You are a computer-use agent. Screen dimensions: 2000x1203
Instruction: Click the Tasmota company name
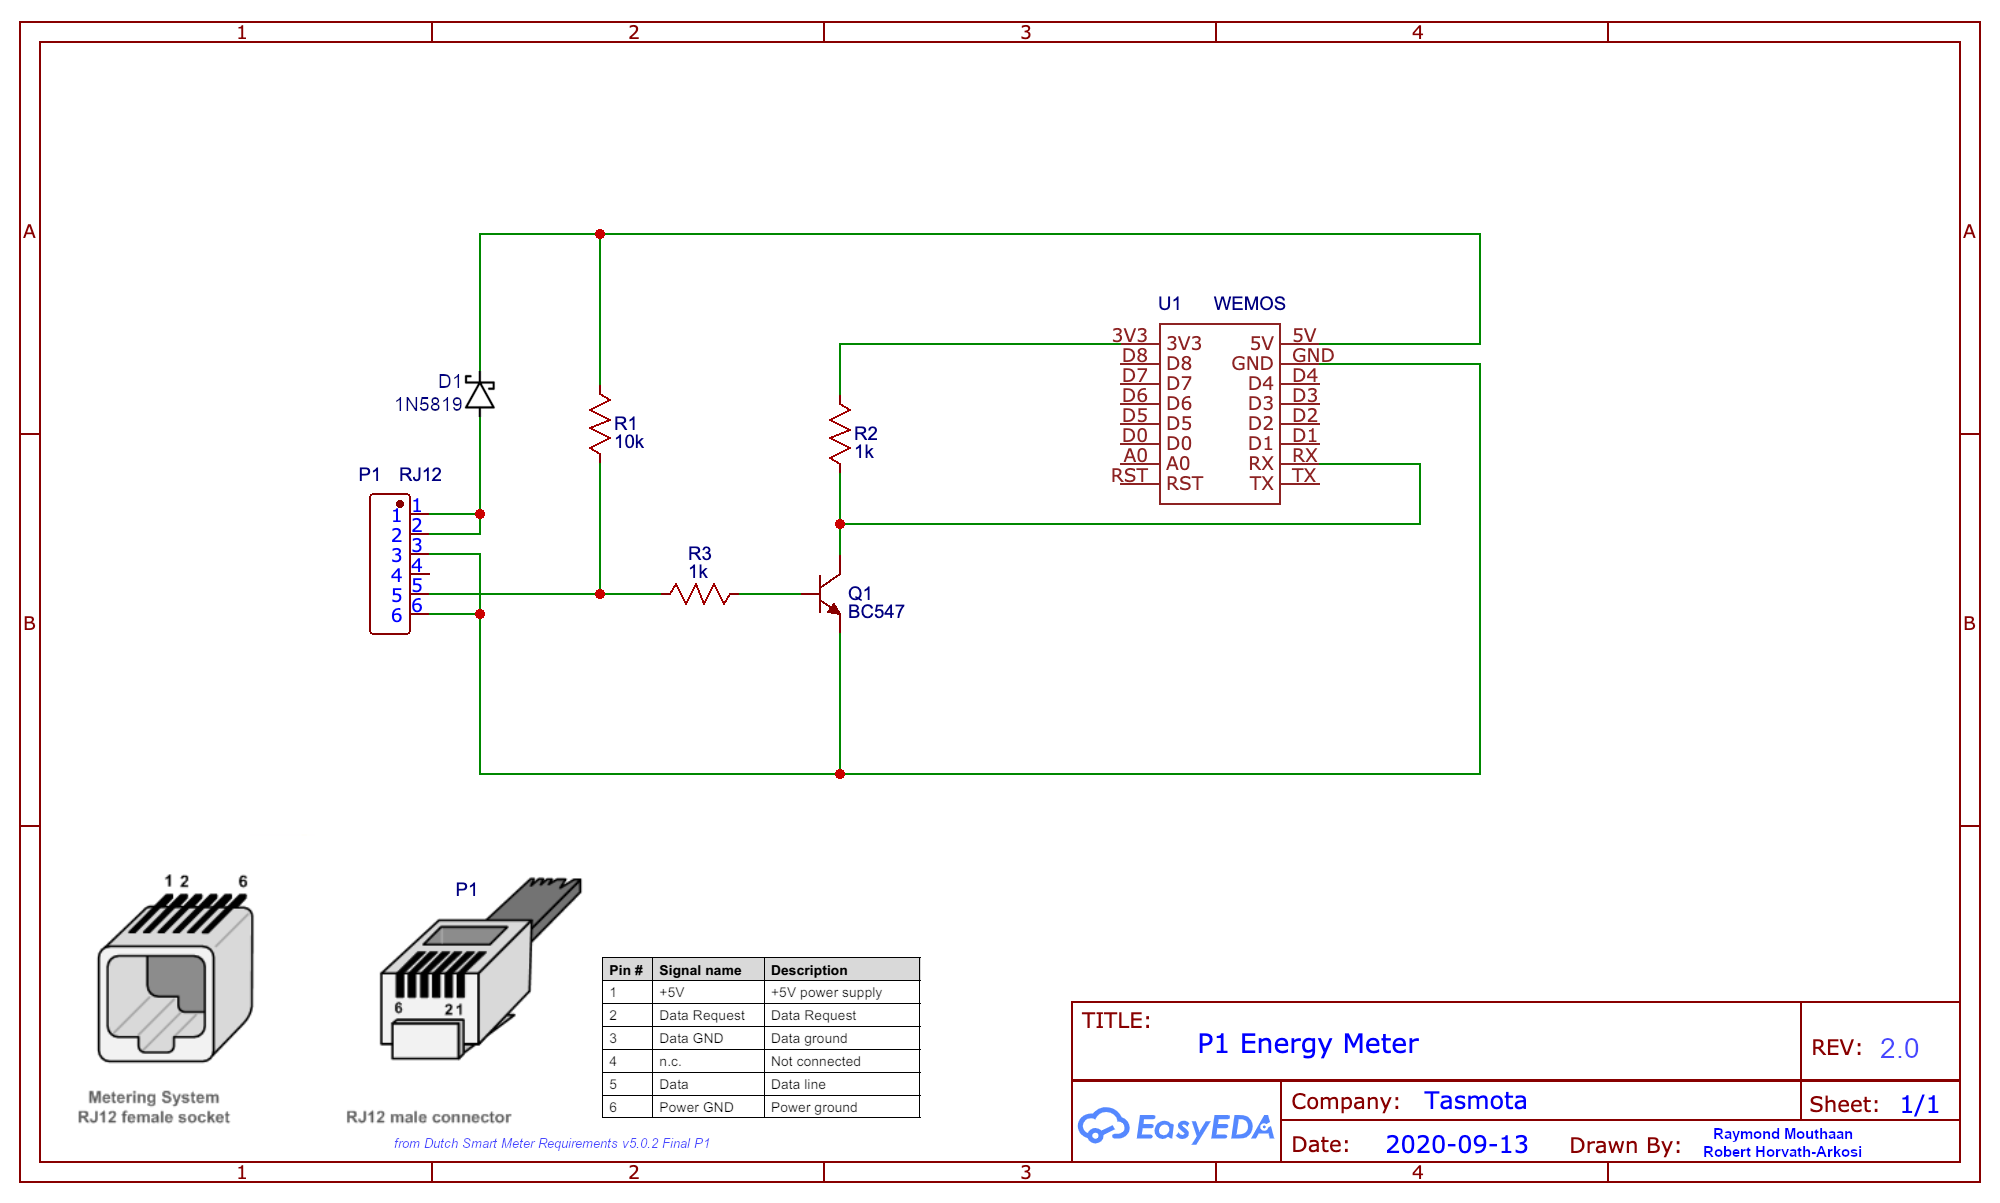pyautogui.click(x=1475, y=1101)
